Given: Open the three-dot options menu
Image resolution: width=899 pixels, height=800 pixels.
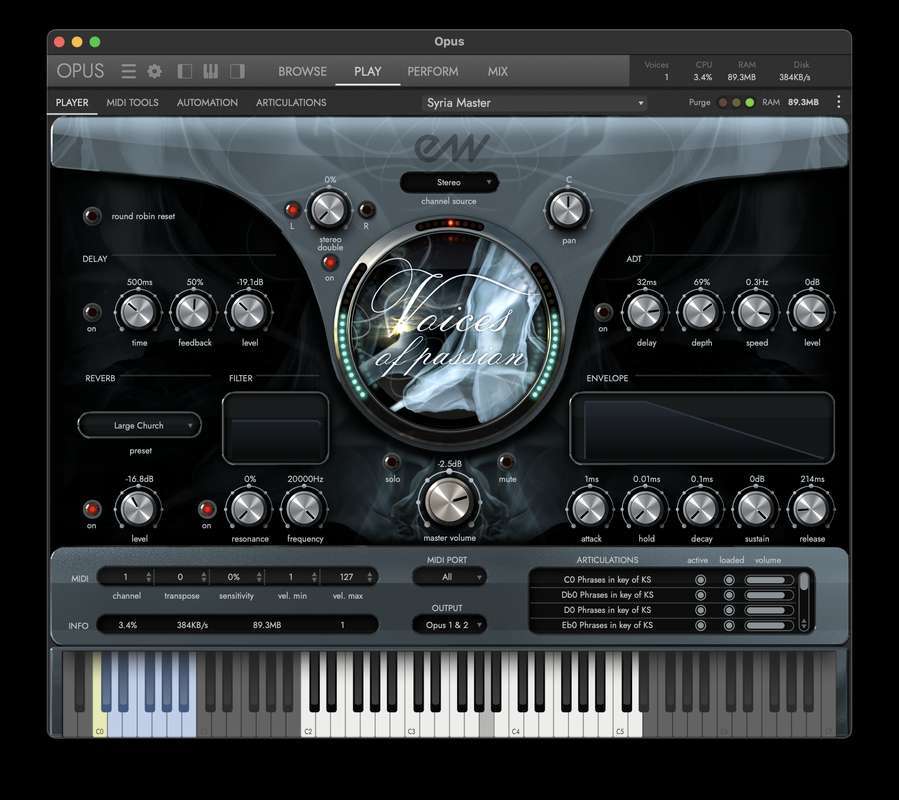Looking at the screenshot, I should pos(838,102).
